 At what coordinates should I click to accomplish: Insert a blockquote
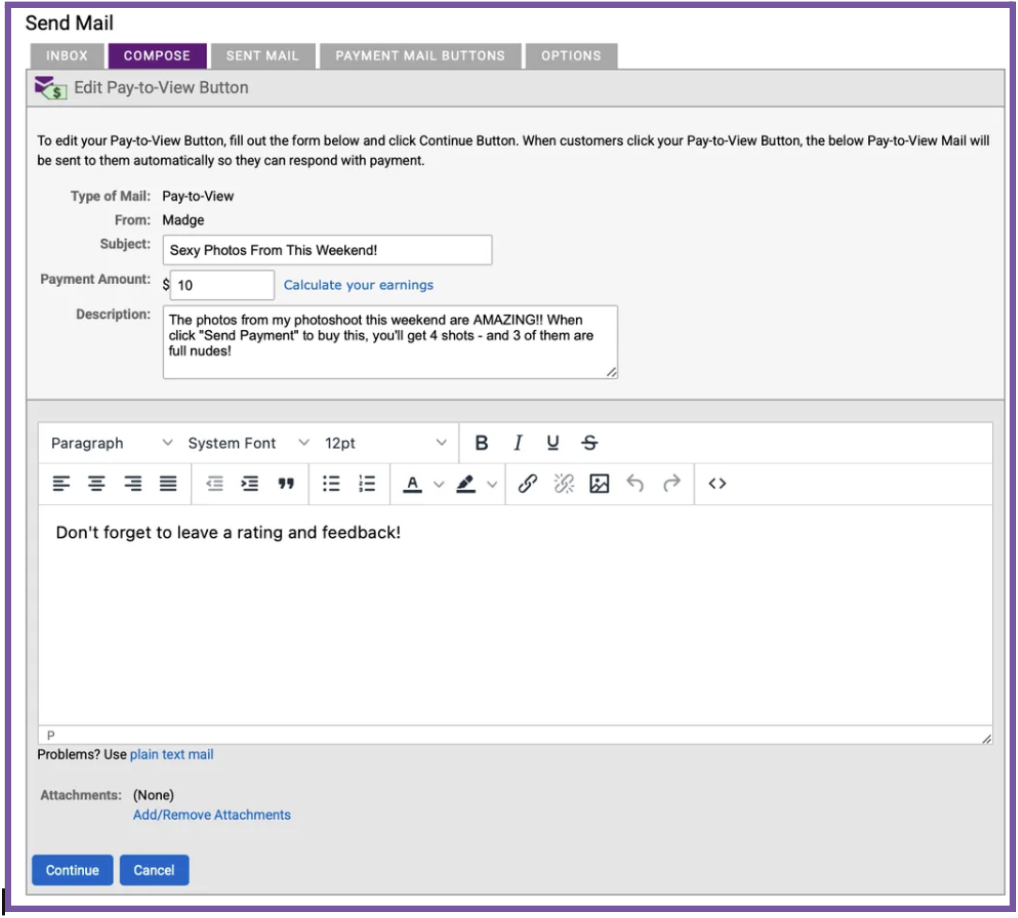click(x=286, y=484)
